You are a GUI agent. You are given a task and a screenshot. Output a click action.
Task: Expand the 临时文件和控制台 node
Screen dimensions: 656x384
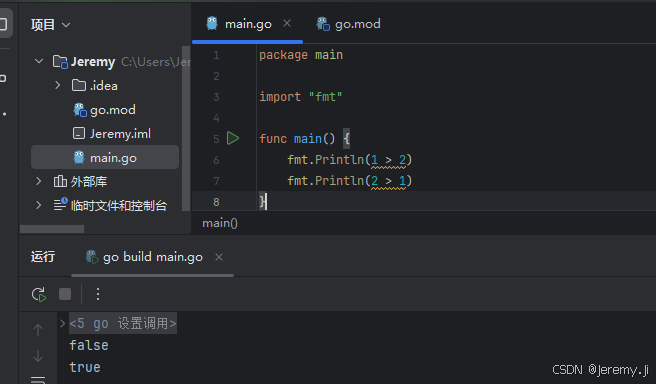(38, 205)
